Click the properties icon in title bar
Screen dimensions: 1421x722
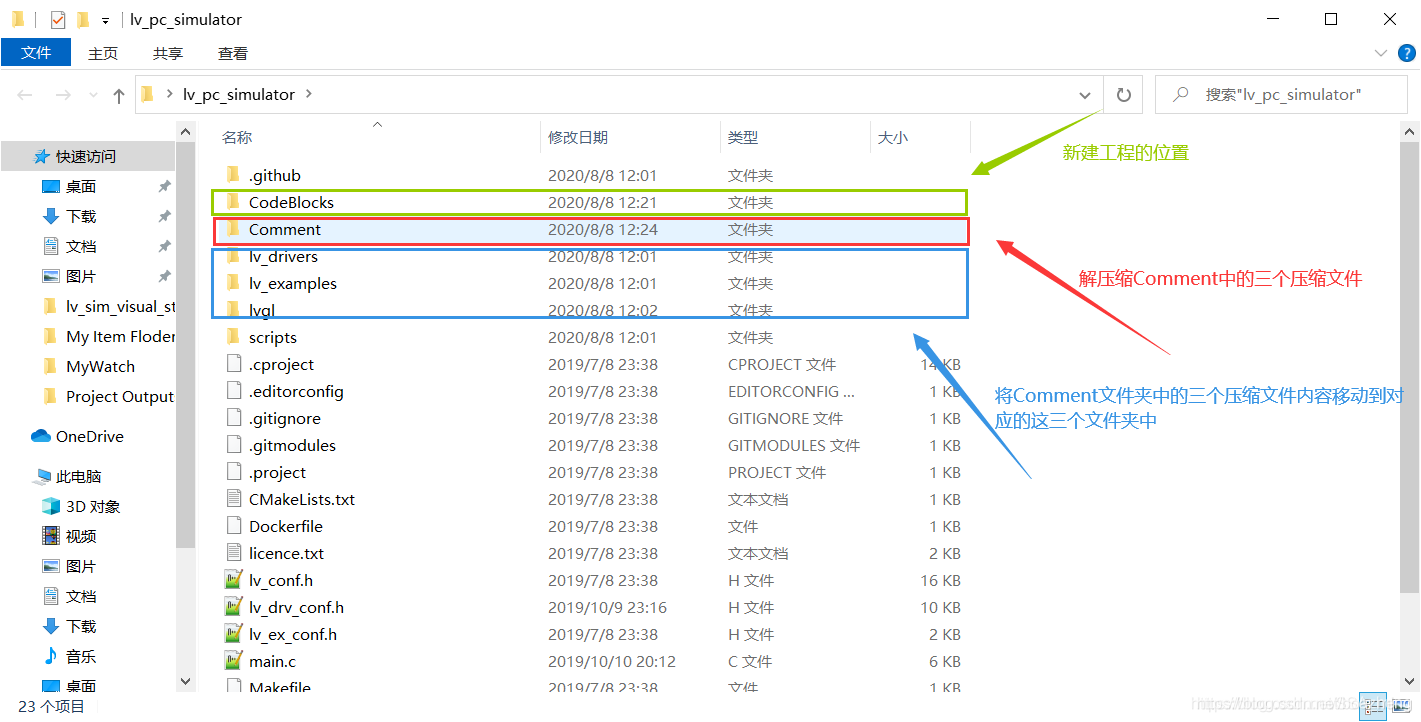(58, 19)
